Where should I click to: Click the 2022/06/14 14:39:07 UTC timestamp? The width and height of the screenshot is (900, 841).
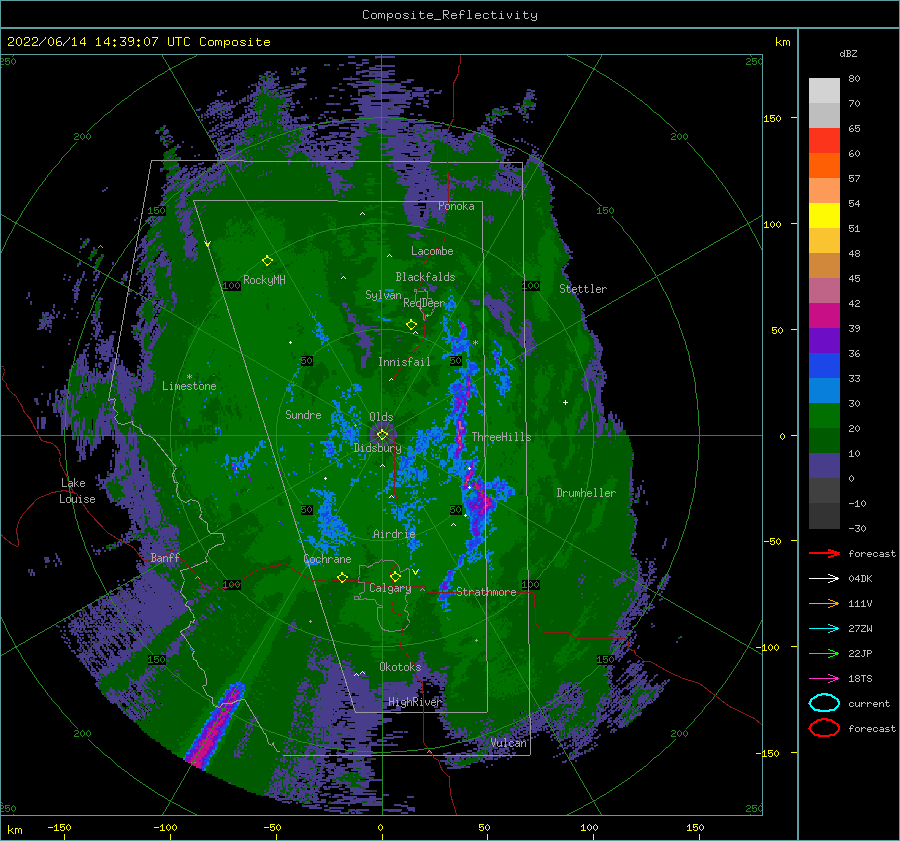click(x=139, y=42)
